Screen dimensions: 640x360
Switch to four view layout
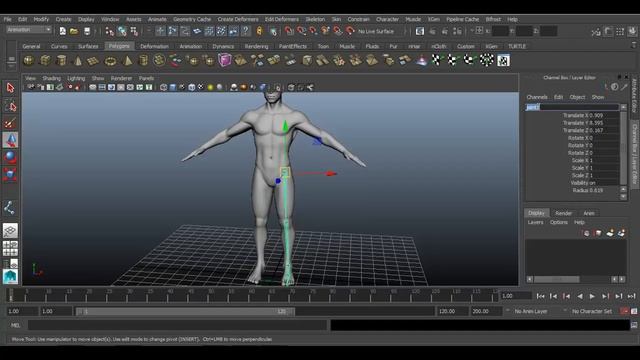tap(10, 248)
